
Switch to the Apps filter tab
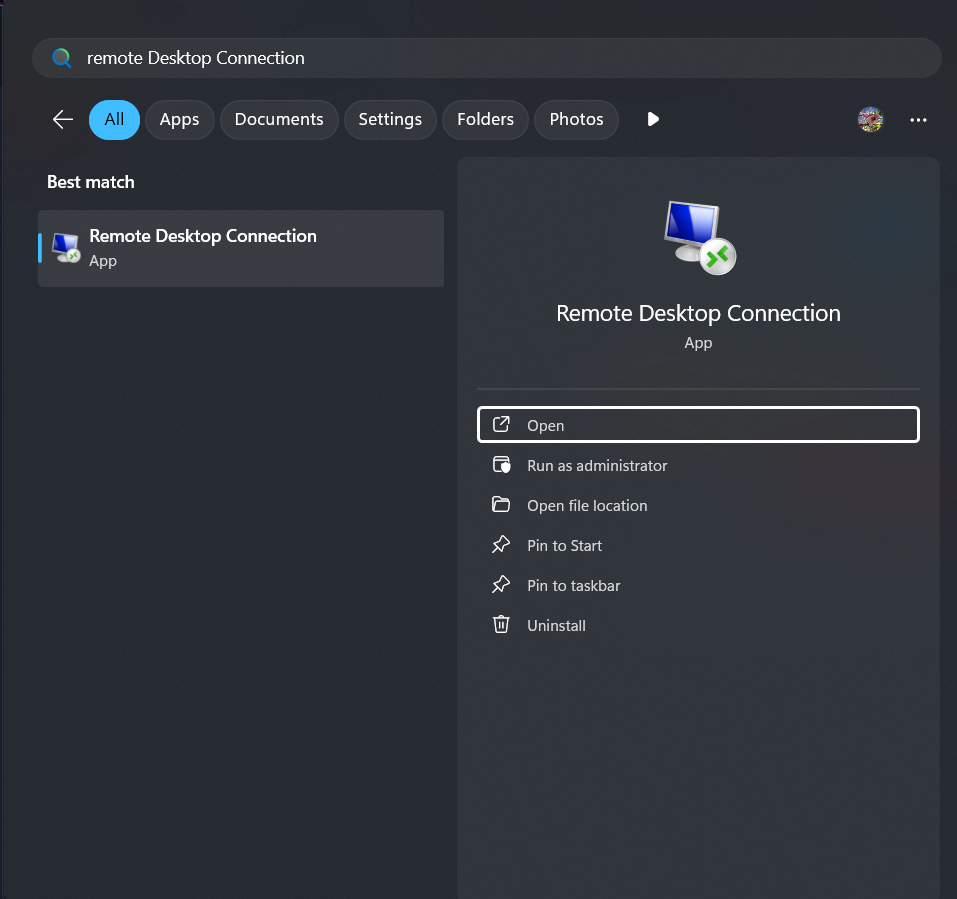(179, 120)
